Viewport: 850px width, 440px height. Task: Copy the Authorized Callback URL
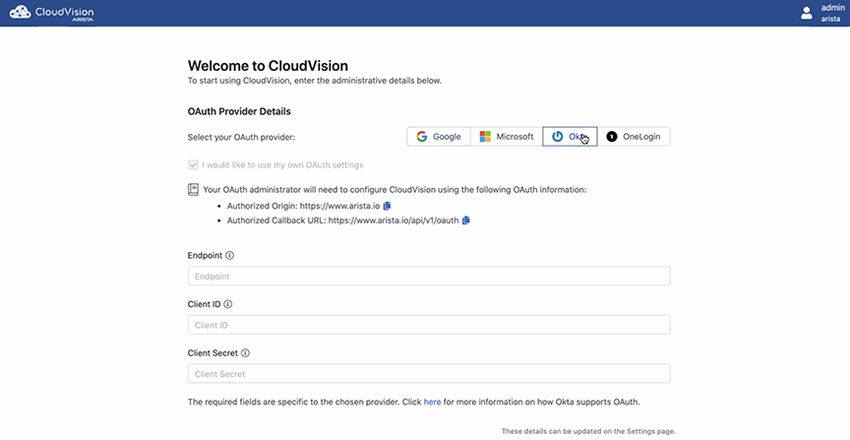(466, 221)
